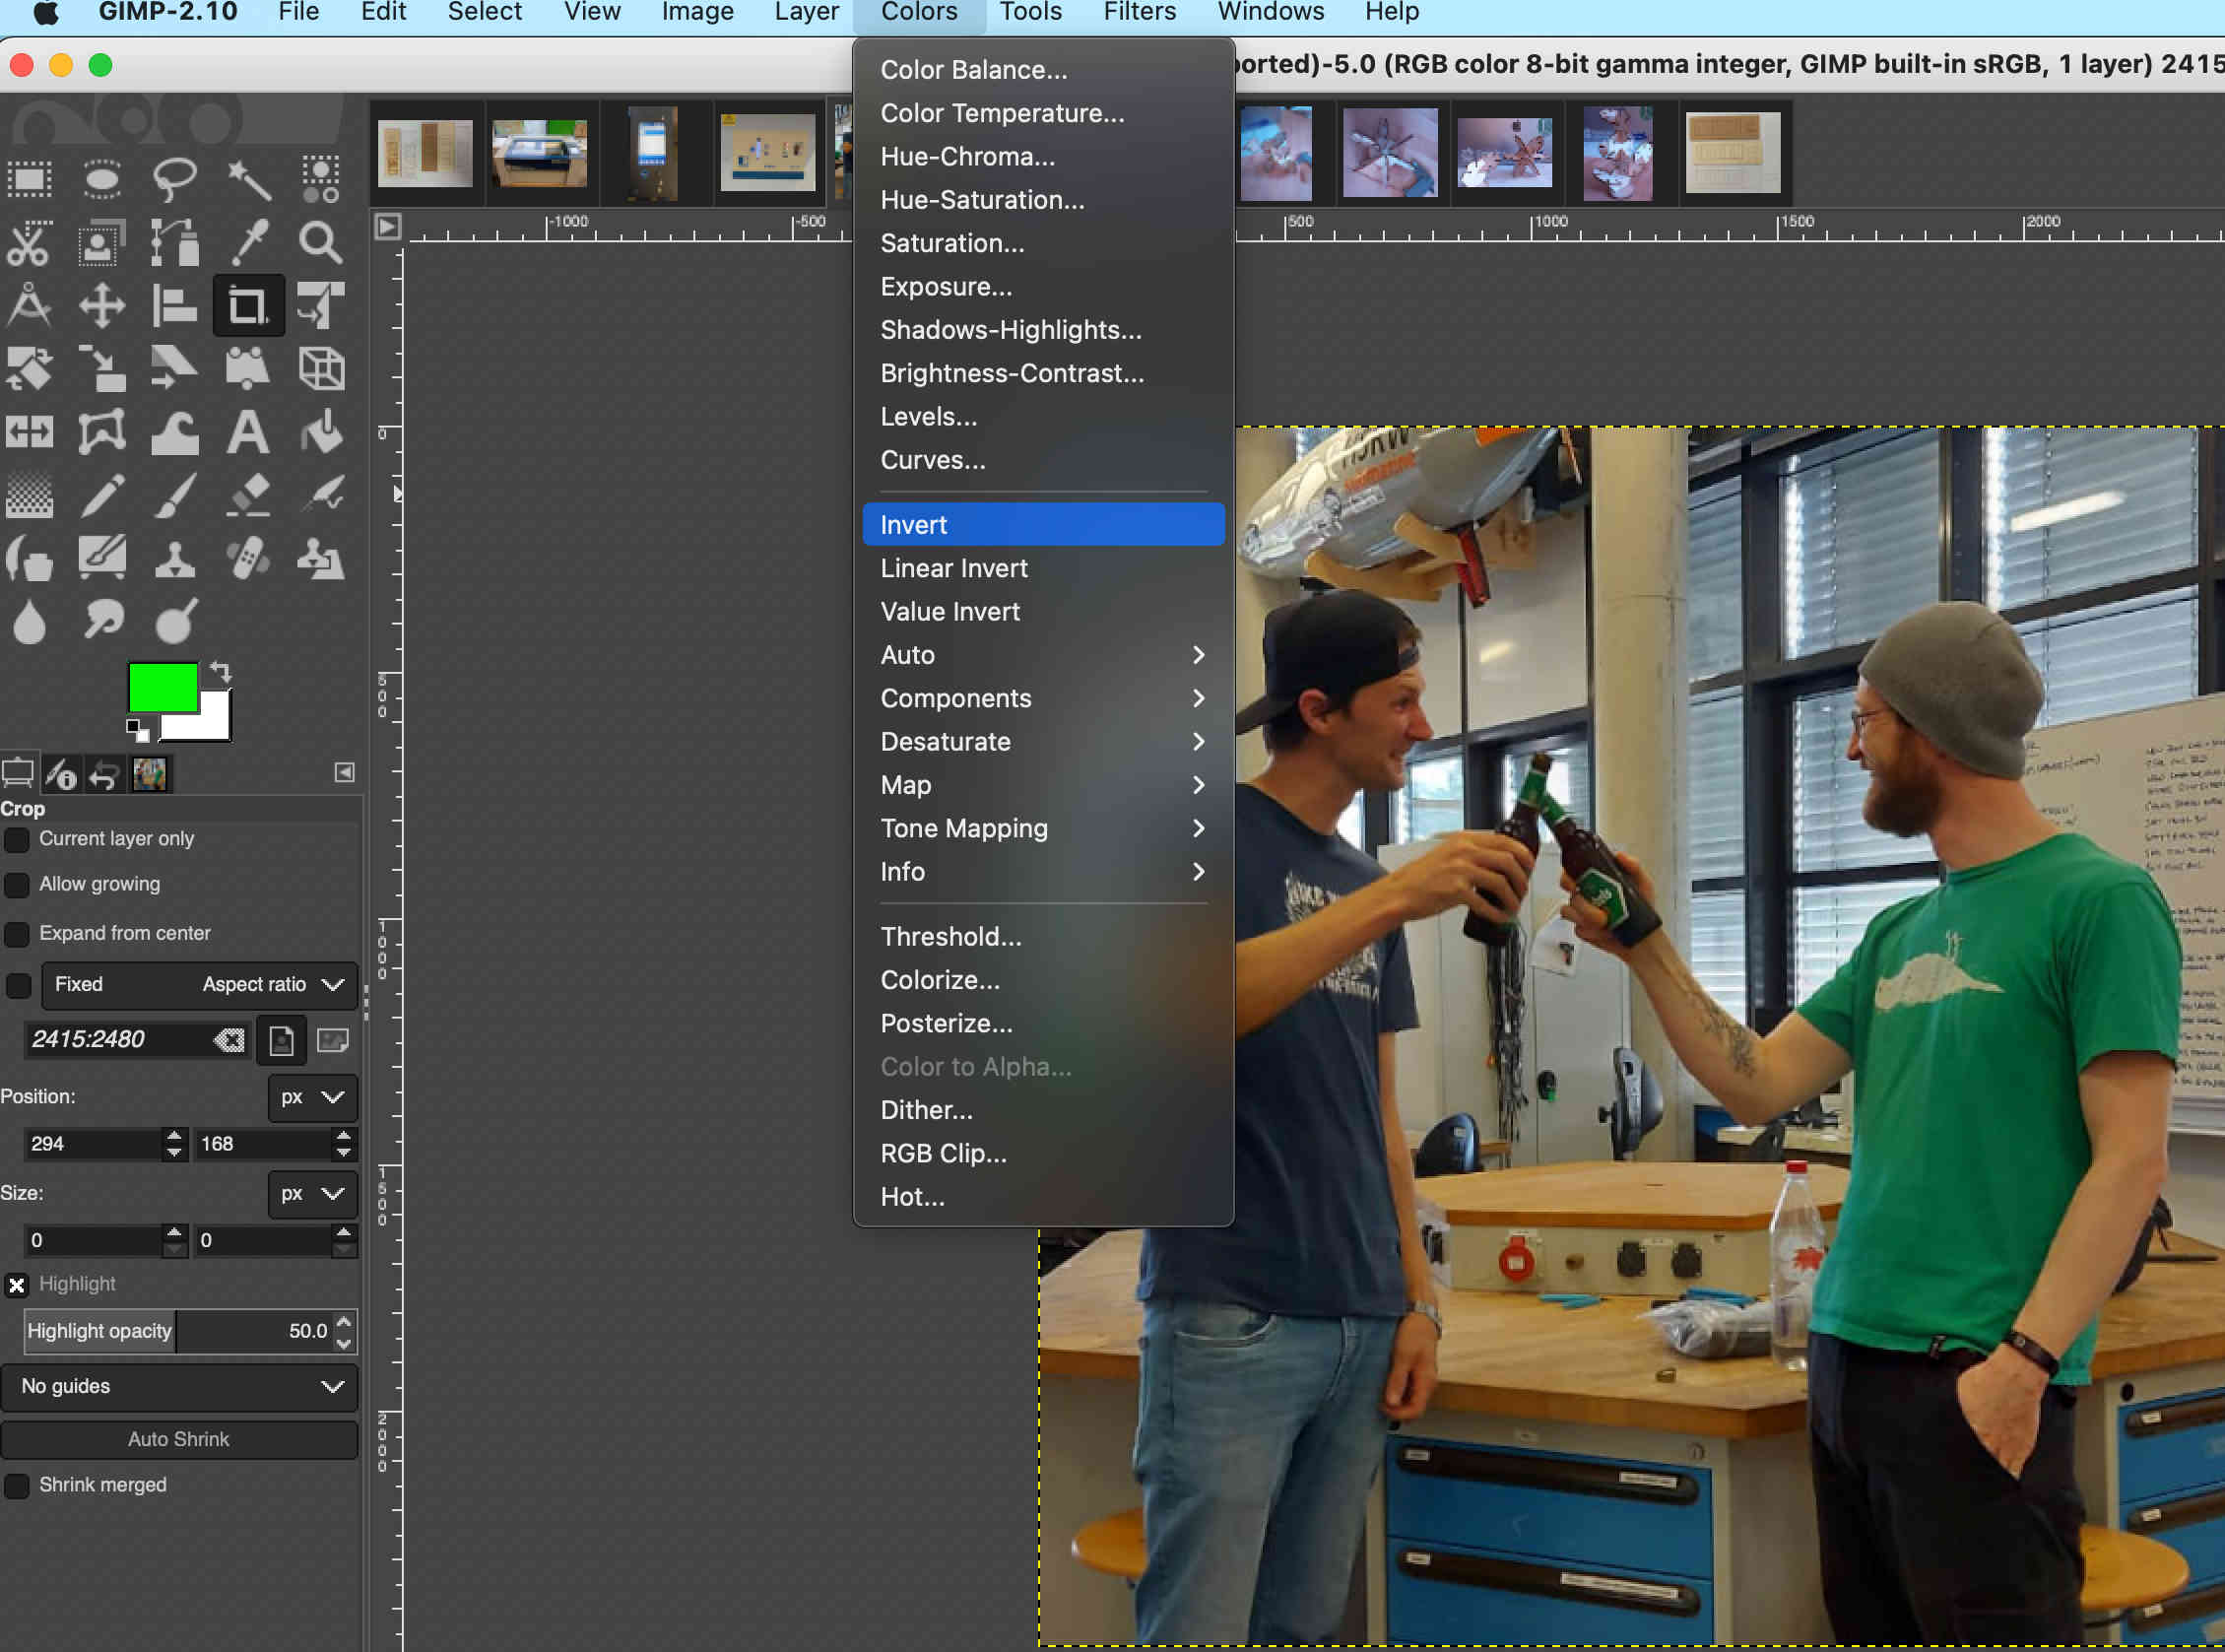Swap foreground and background colors arrow

221,672
